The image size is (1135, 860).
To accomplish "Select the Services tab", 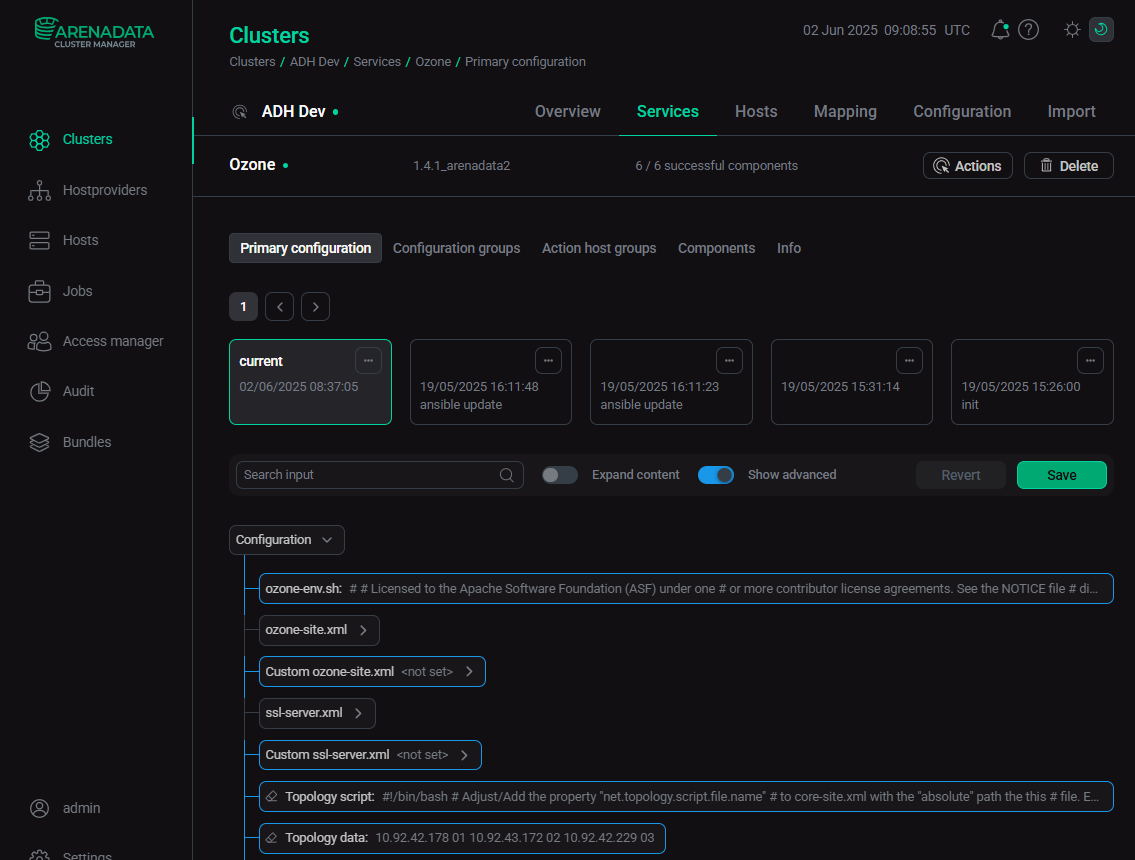I will click(667, 111).
